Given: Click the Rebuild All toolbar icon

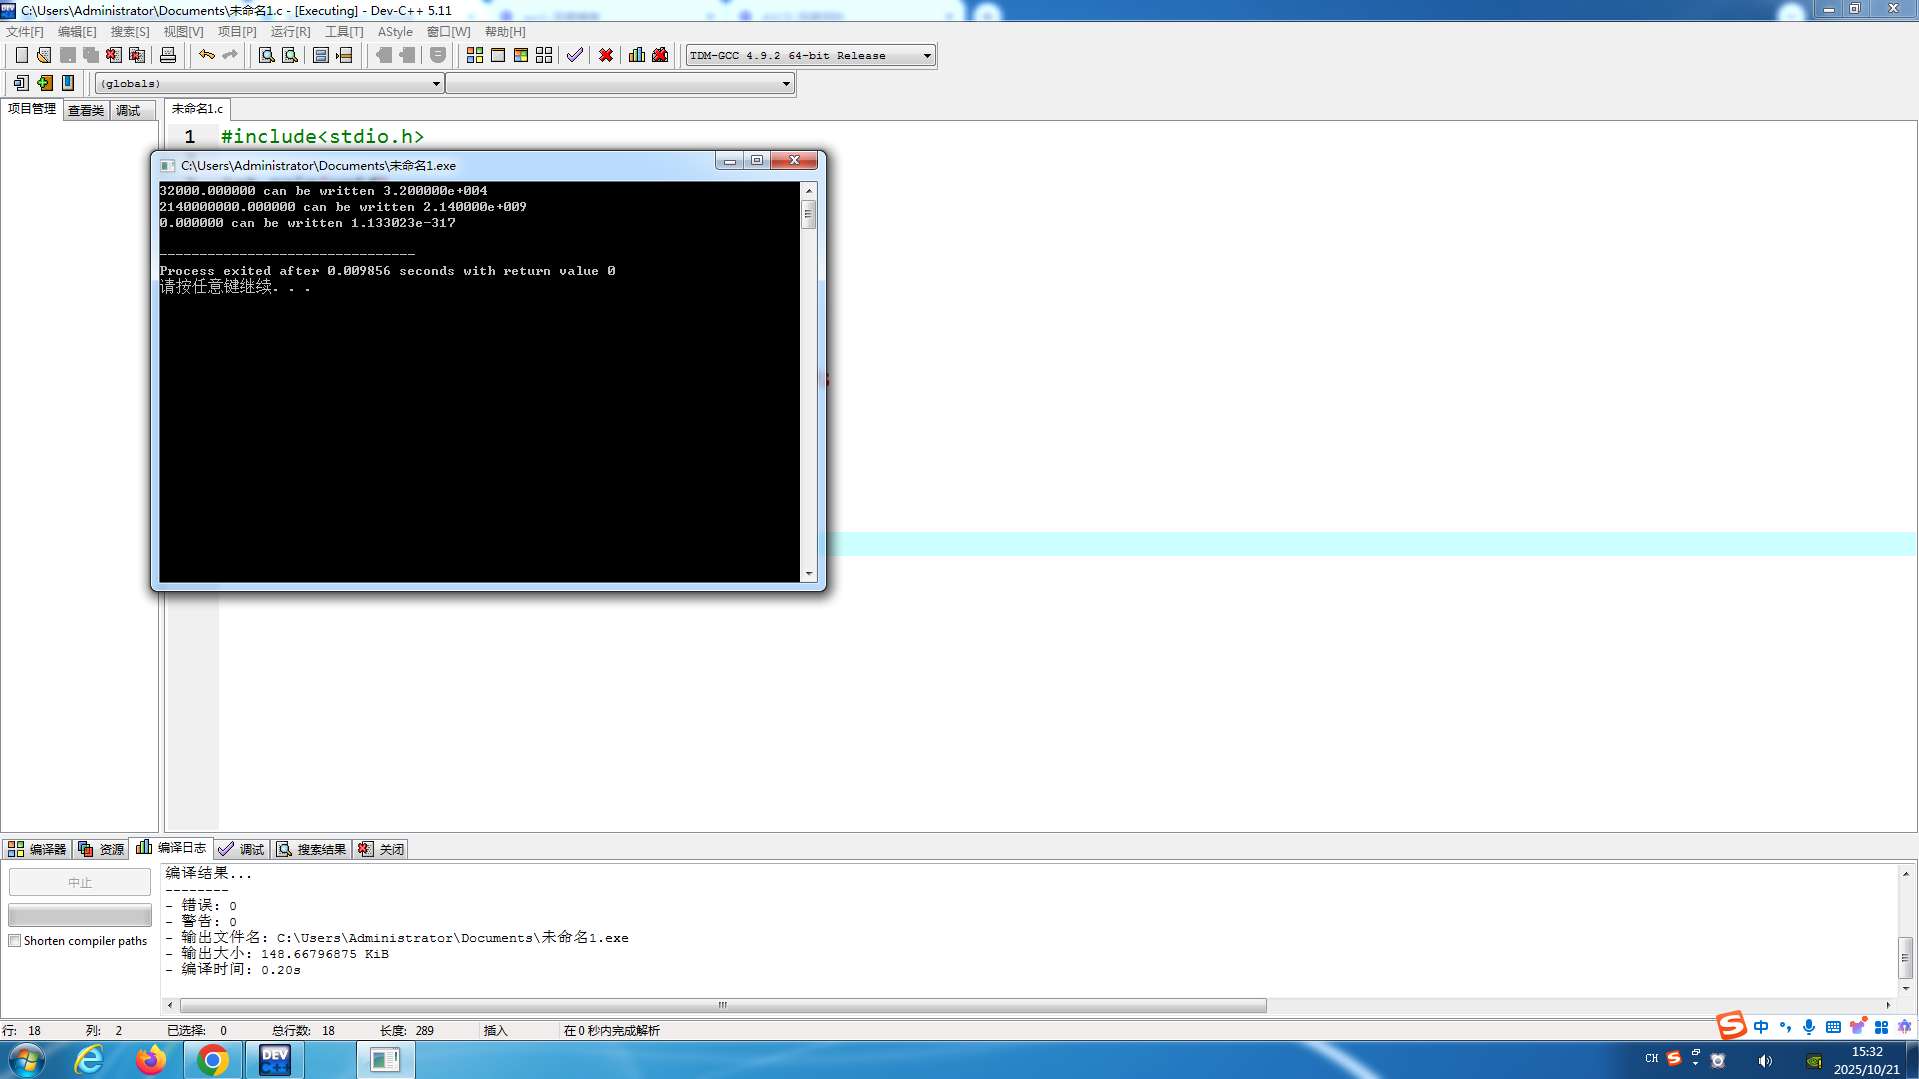Looking at the screenshot, I should (544, 55).
